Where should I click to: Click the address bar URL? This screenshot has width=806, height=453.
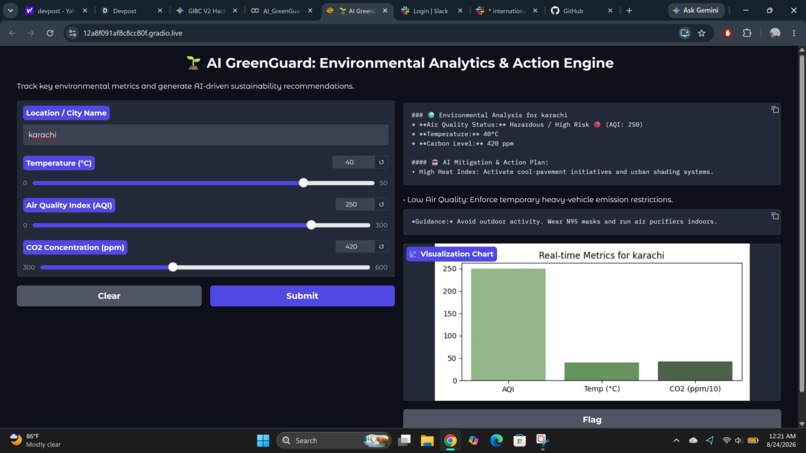pyautogui.click(x=133, y=33)
